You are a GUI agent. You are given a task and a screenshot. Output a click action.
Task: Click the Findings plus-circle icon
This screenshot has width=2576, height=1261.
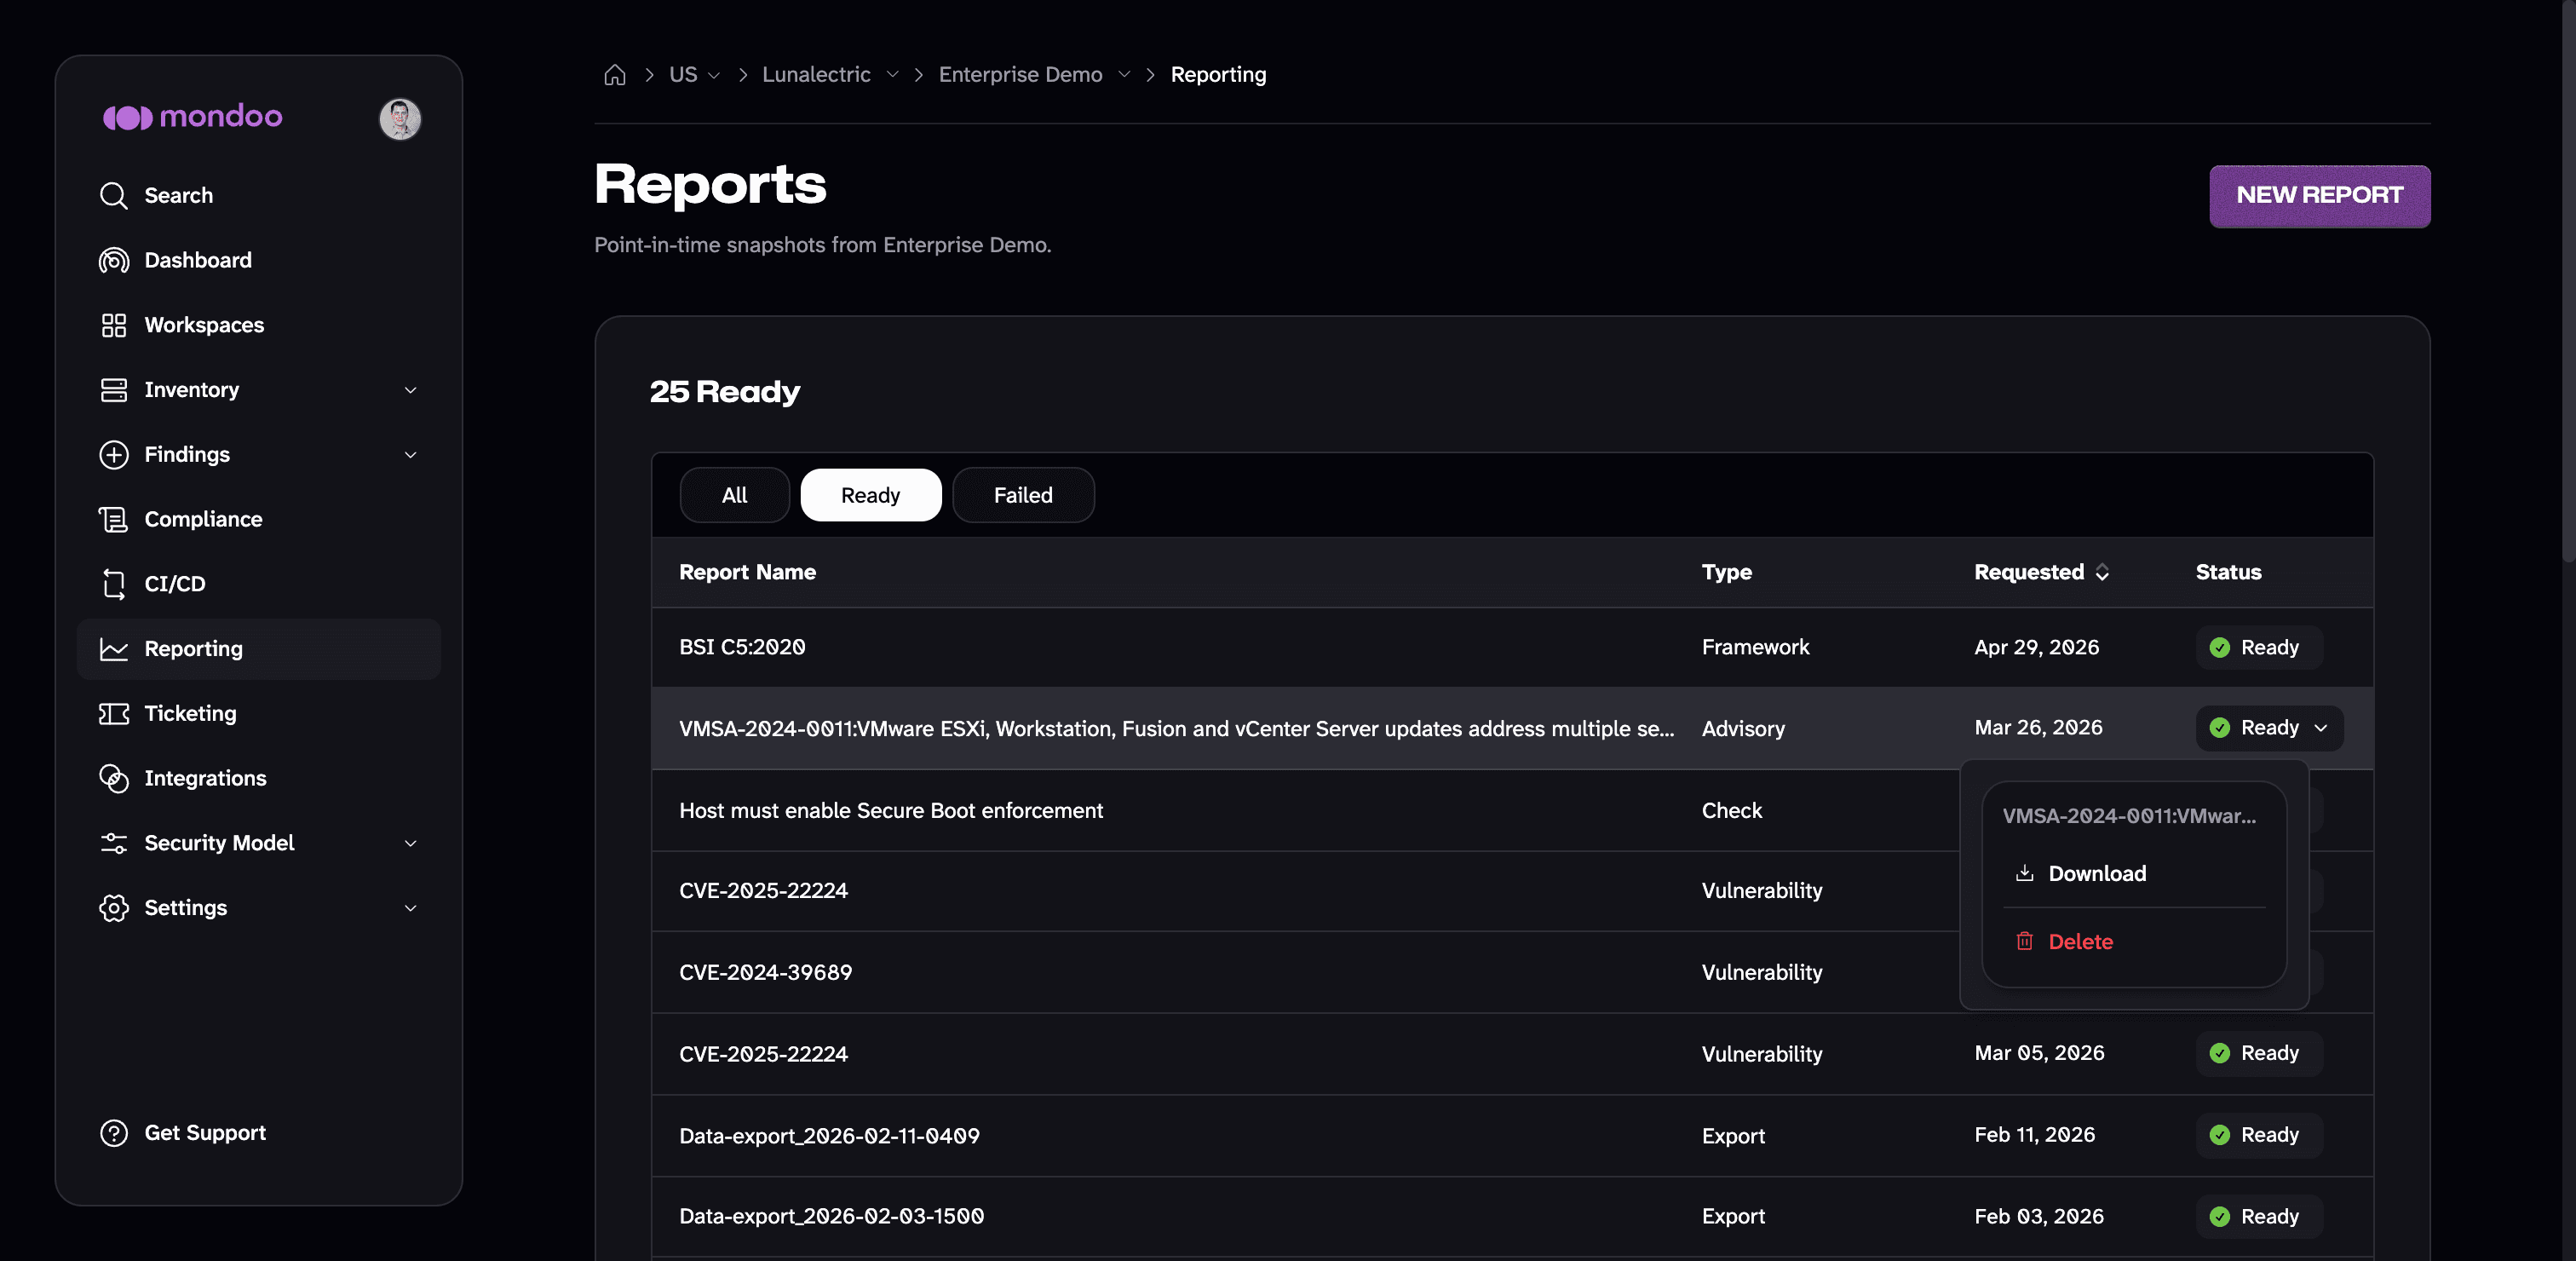pyautogui.click(x=114, y=454)
